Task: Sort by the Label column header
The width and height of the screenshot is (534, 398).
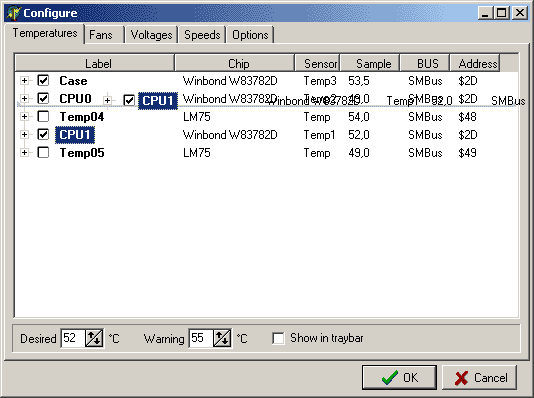Action: point(95,63)
